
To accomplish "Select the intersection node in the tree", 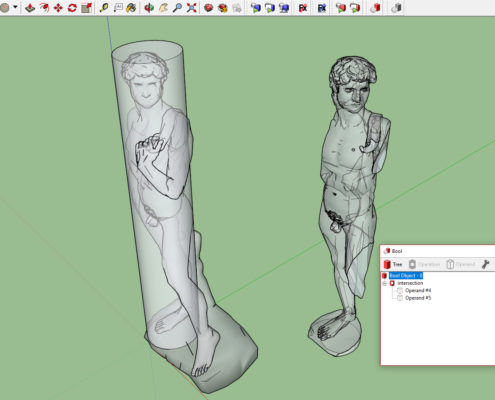I will coord(410,283).
